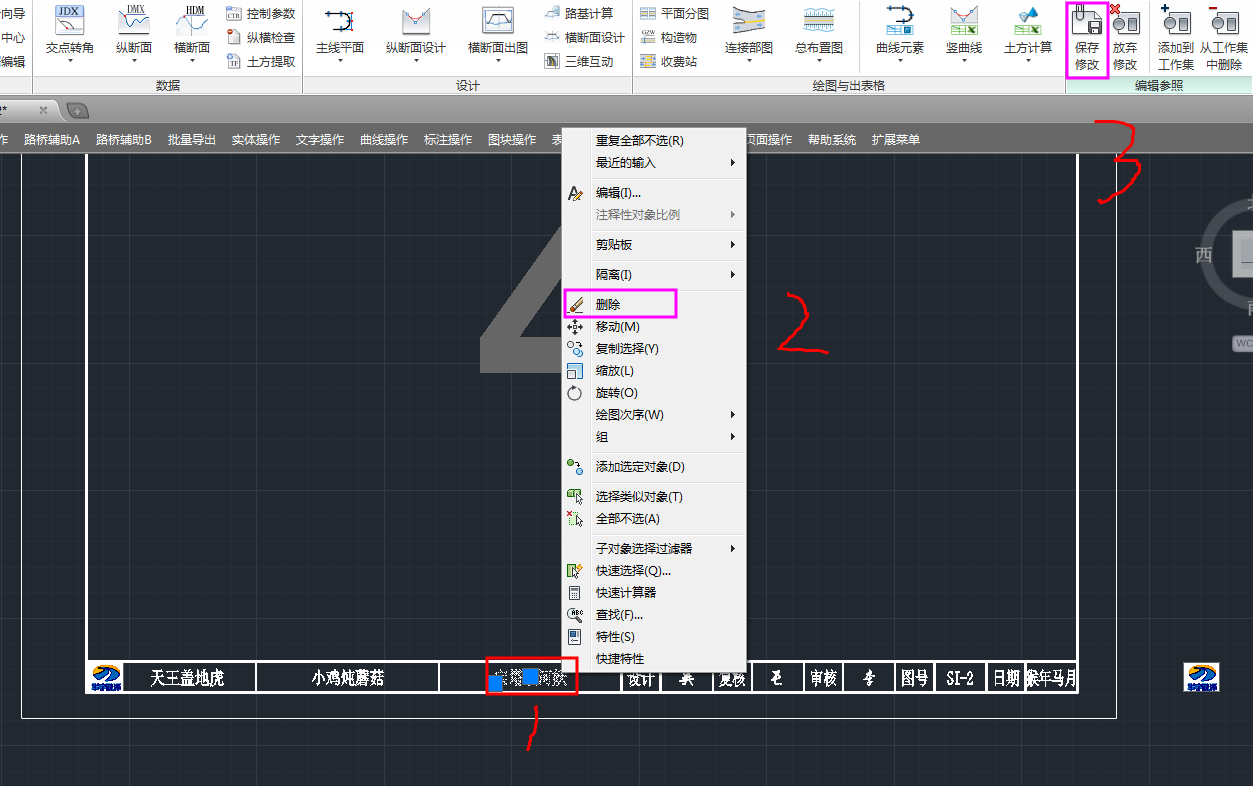Screen dimensions: 1253x786
Task: Expand the 竖曲线 dropdown
Action: [964, 61]
